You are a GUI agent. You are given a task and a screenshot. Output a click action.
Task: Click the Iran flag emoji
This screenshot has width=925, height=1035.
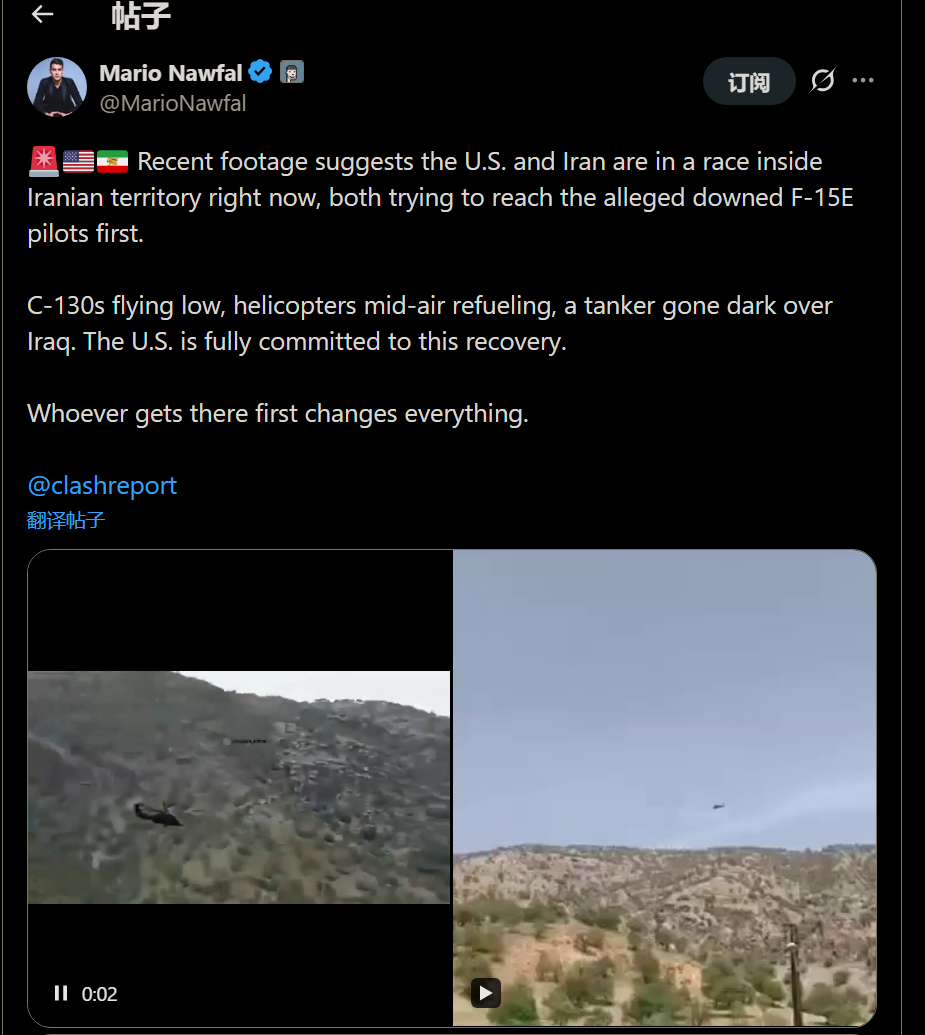[x=112, y=161]
